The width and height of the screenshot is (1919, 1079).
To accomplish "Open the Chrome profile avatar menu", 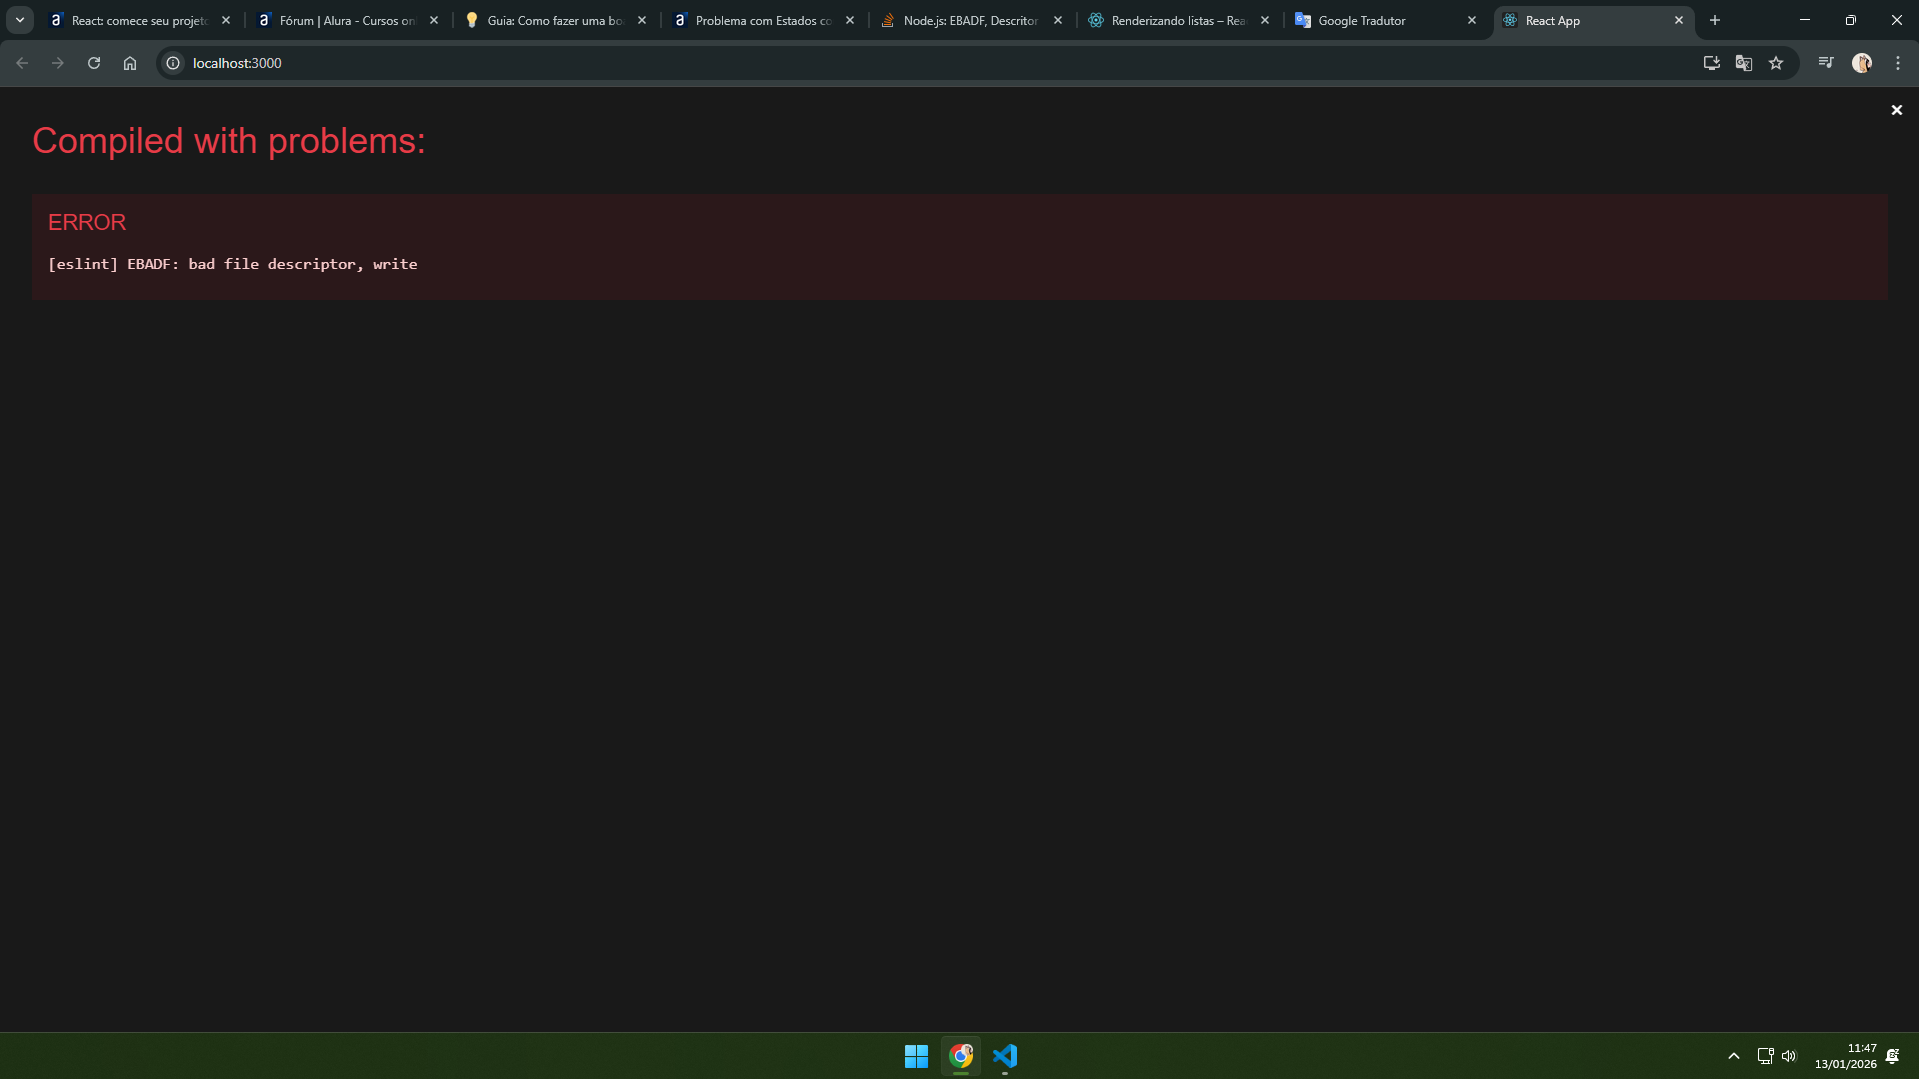I will click(1862, 63).
